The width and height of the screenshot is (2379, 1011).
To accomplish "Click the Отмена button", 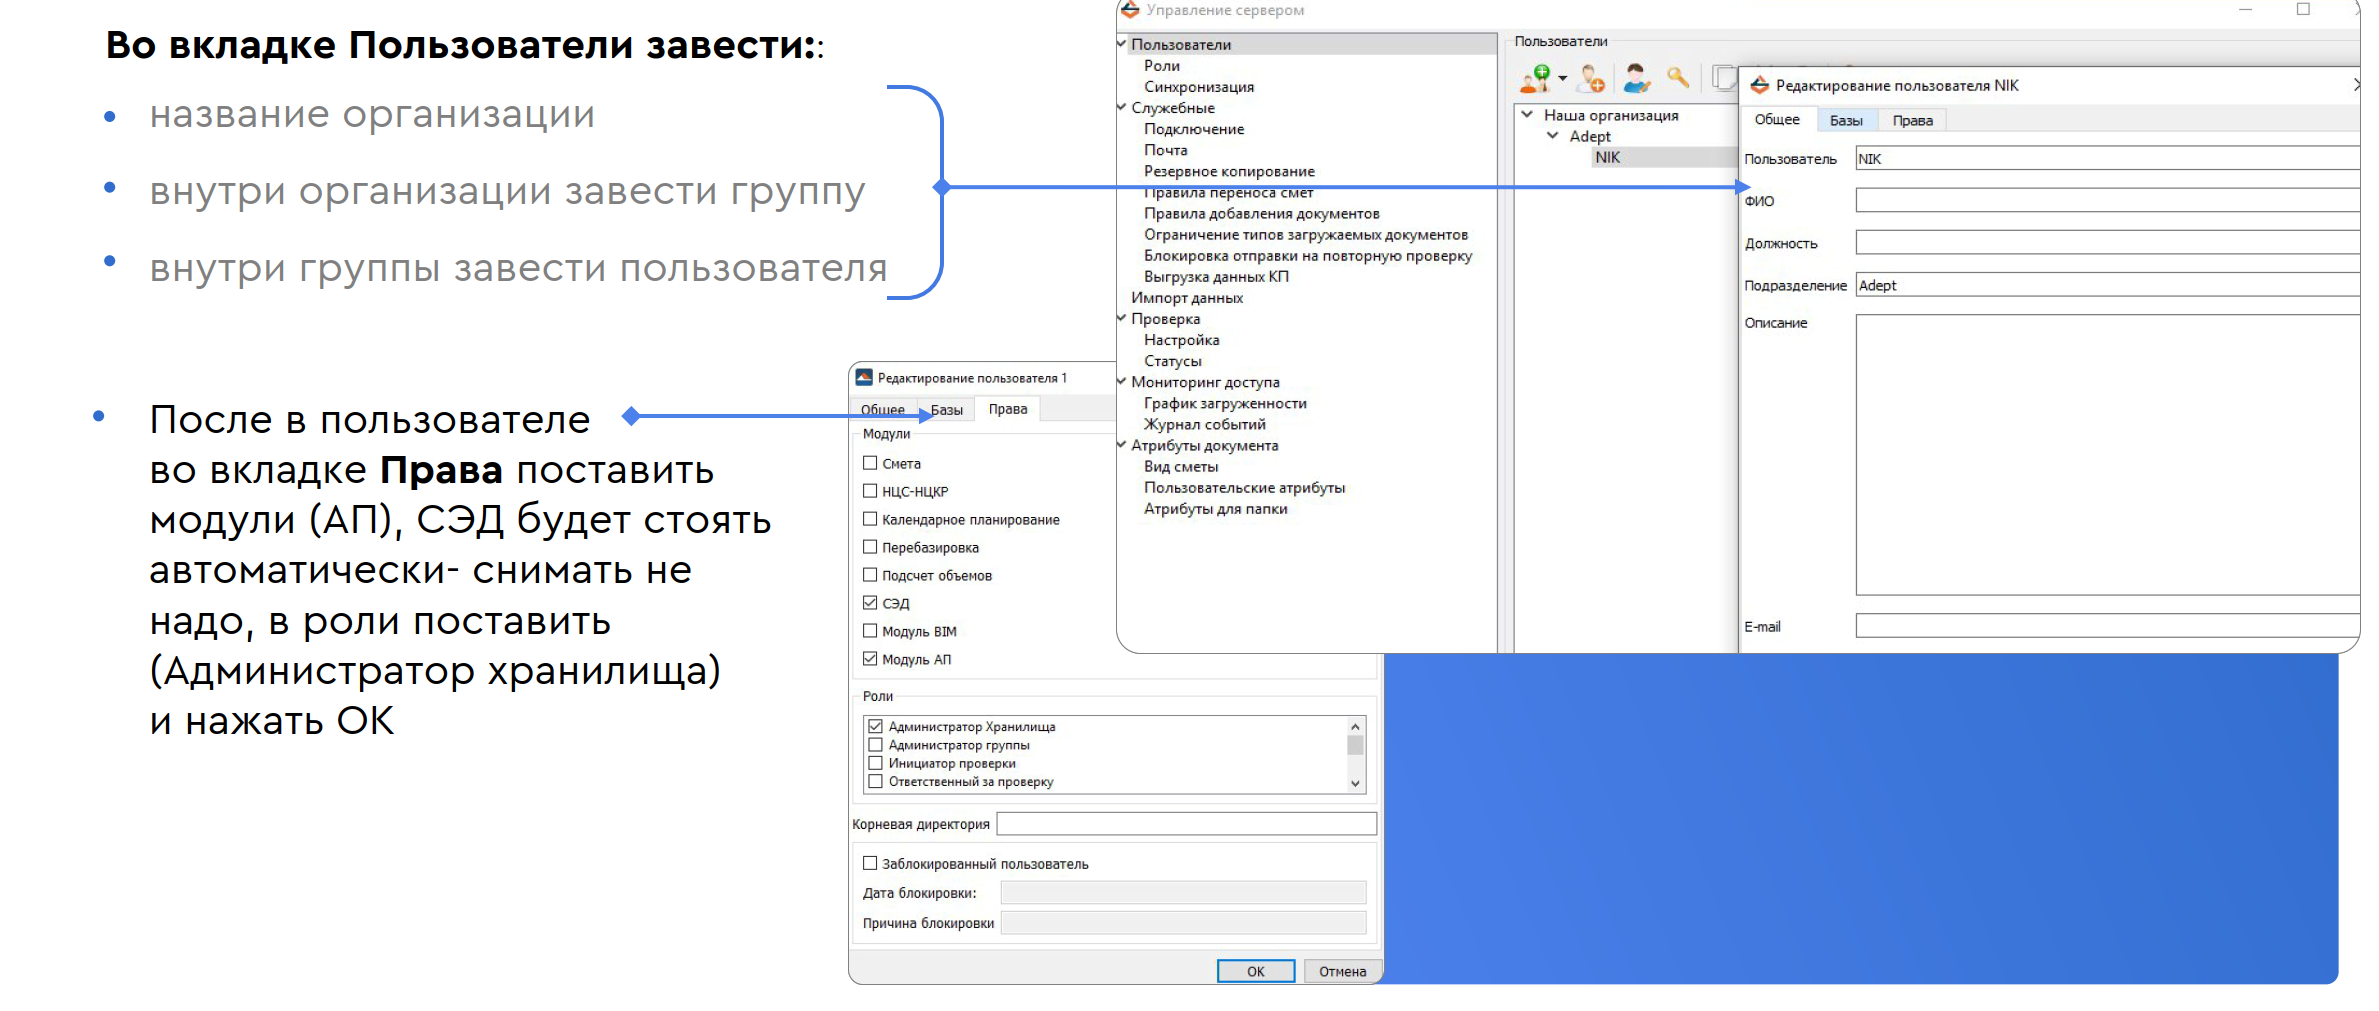I will 1342,971.
